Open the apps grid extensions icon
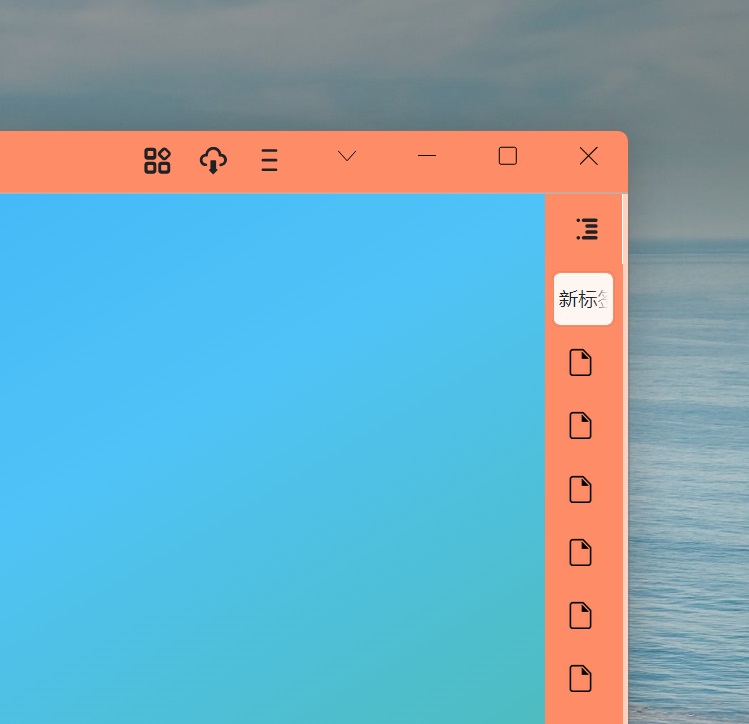Viewport: 749px width, 724px height. 157,160
